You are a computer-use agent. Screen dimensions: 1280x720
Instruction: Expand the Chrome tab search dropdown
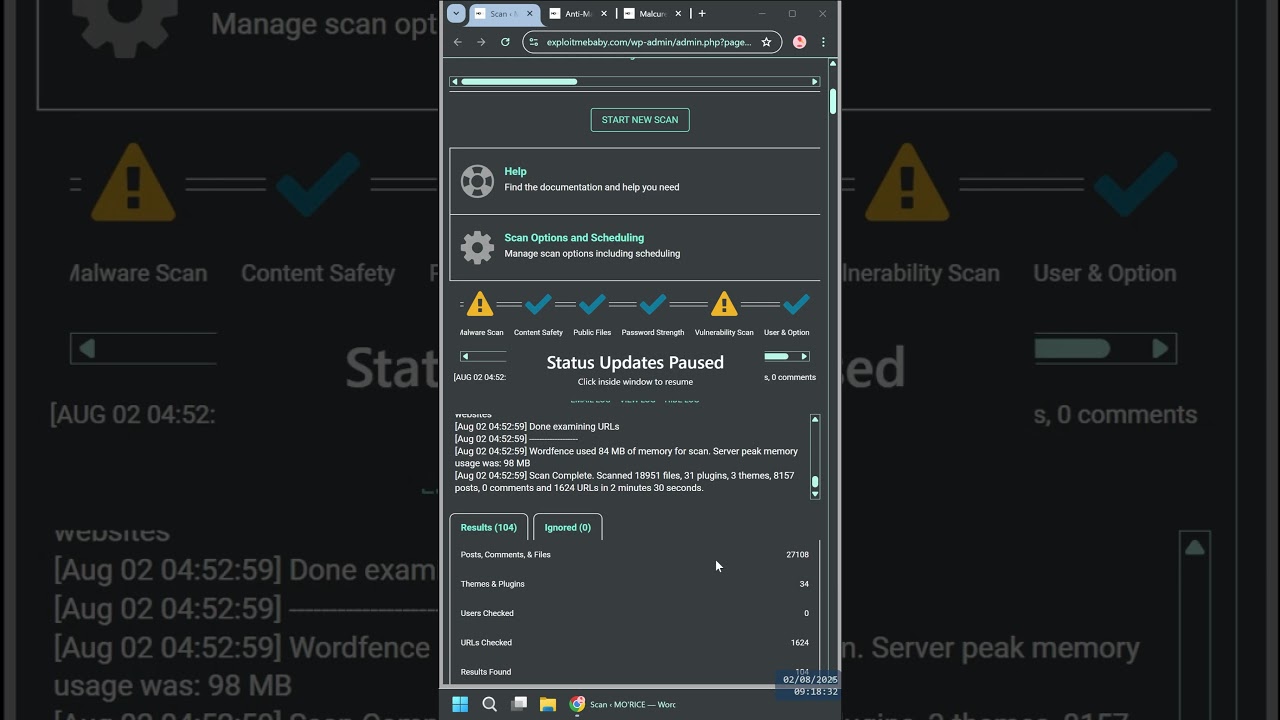[456, 14]
